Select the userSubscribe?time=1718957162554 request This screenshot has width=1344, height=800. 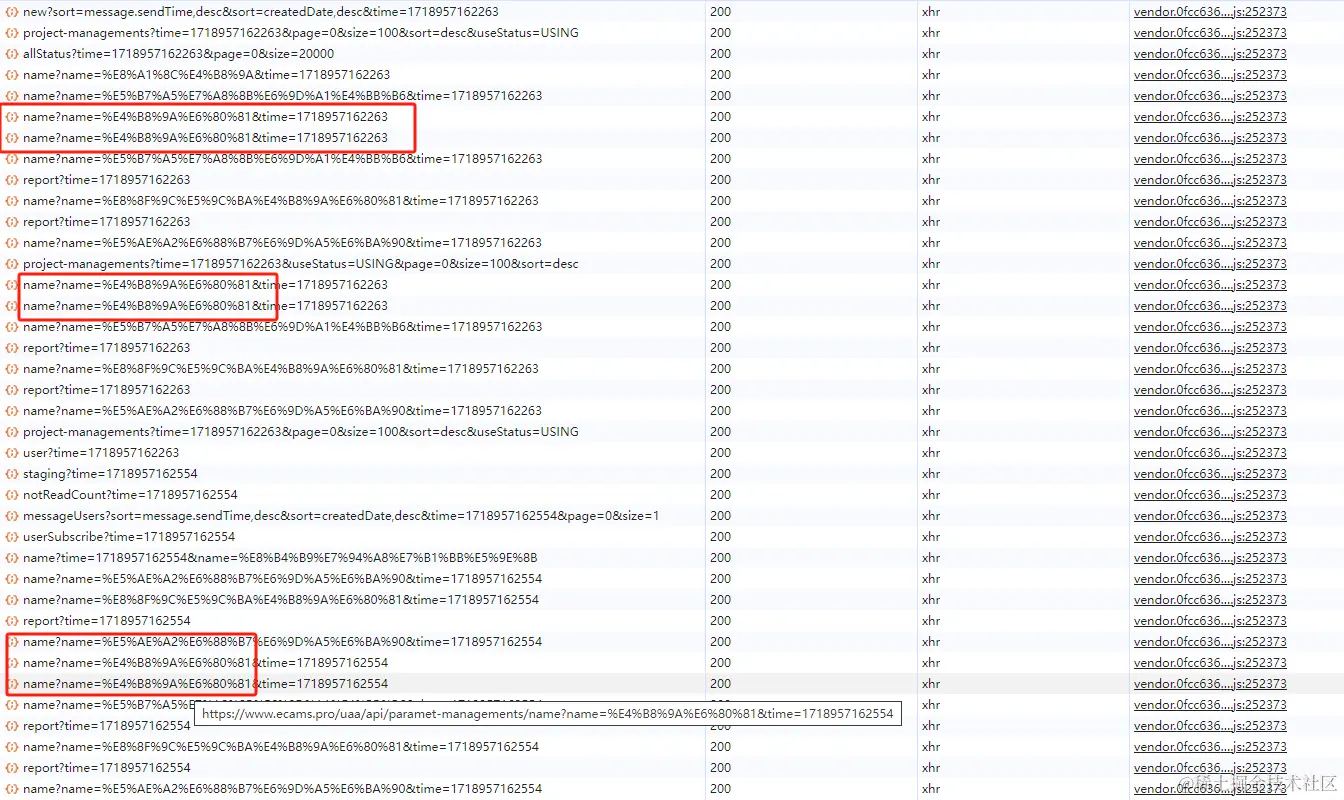pyautogui.click(x=129, y=537)
